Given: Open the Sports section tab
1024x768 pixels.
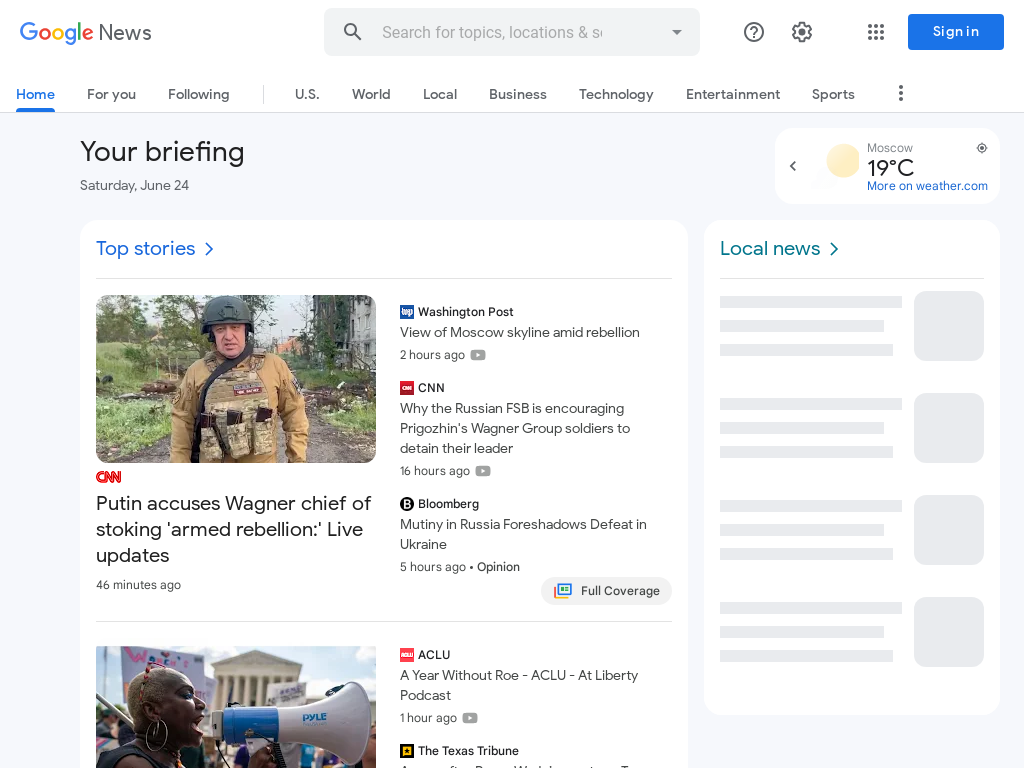Looking at the screenshot, I should click(x=833, y=95).
